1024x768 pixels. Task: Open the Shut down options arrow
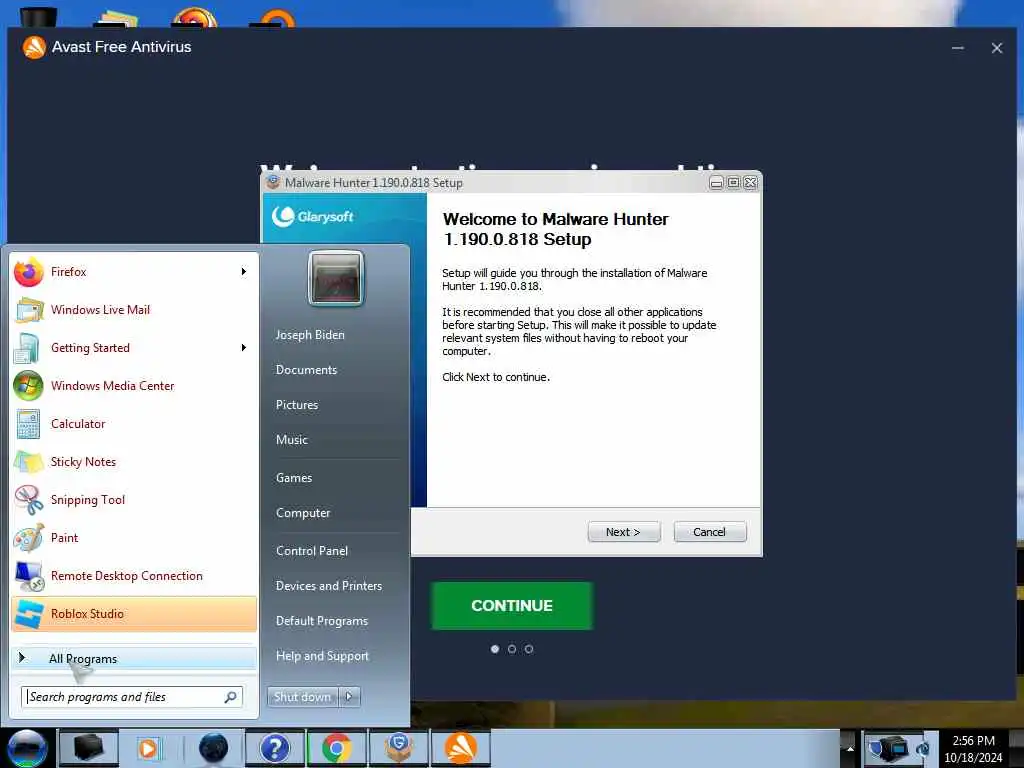(349, 697)
